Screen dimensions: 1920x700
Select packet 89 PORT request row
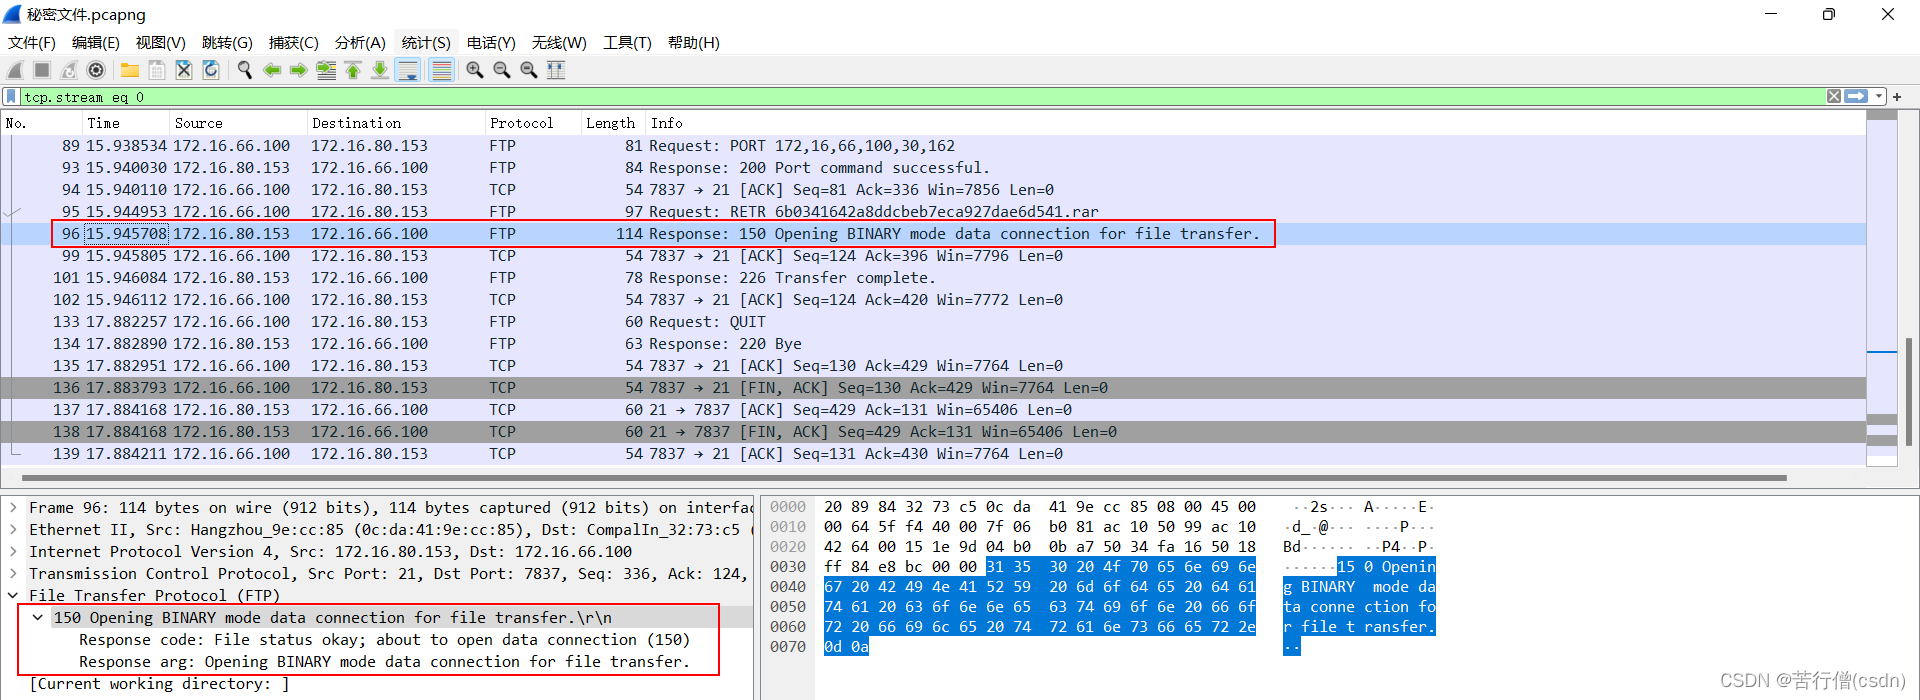(933, 146)
